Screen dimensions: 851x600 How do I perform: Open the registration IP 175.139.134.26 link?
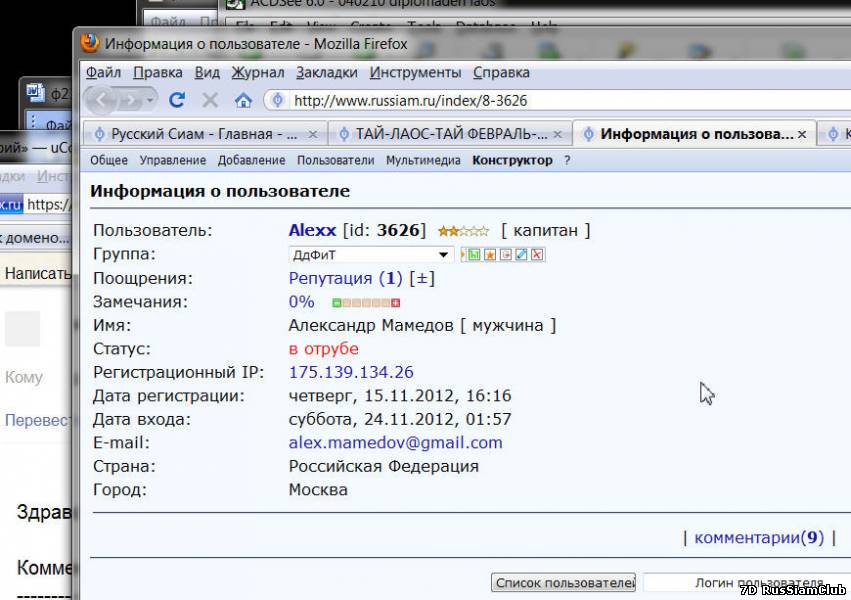coord(351,372)
